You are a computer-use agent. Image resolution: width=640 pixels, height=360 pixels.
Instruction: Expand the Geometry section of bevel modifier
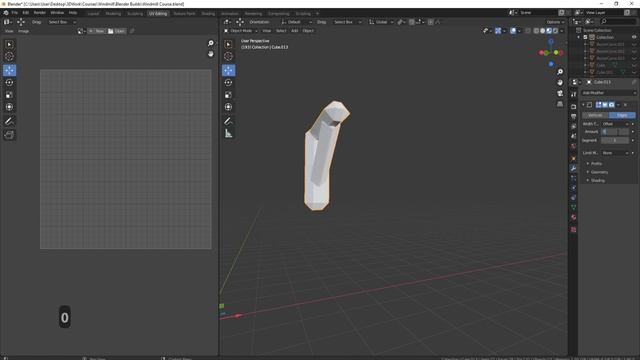pyautogui.click(x=599, y=172)
